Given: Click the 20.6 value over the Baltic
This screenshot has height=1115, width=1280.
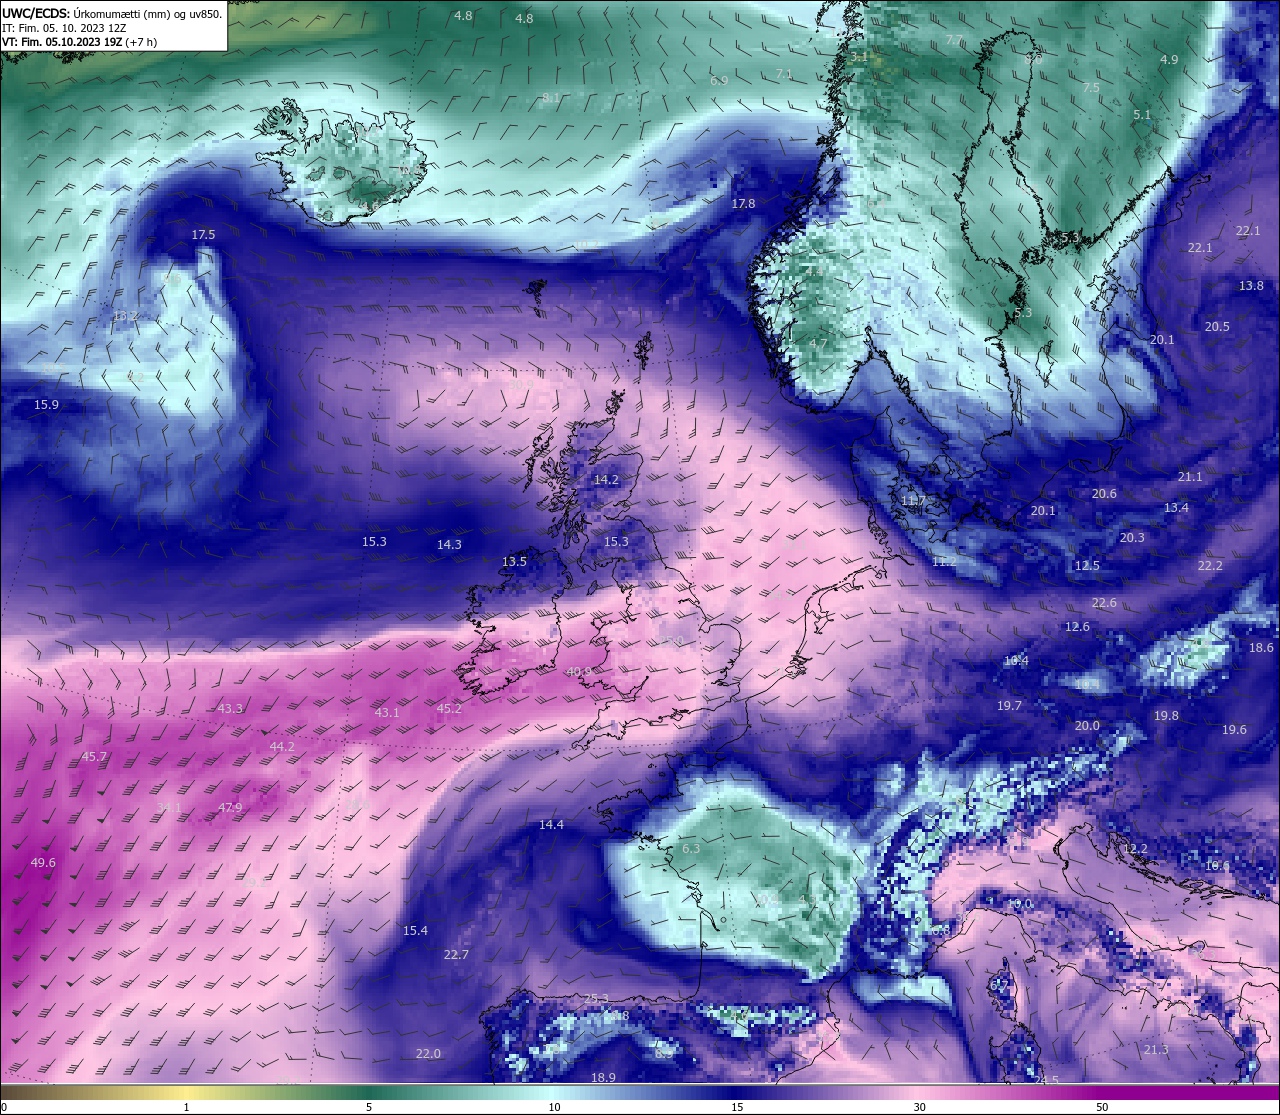Looking at the screenshot, I should coord(1104,493).
